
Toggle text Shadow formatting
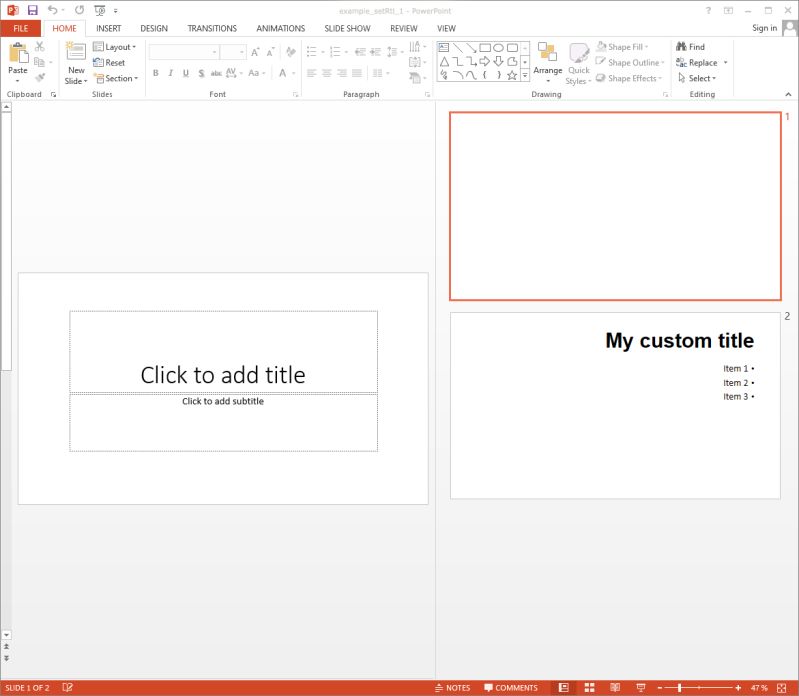point(201,73)
